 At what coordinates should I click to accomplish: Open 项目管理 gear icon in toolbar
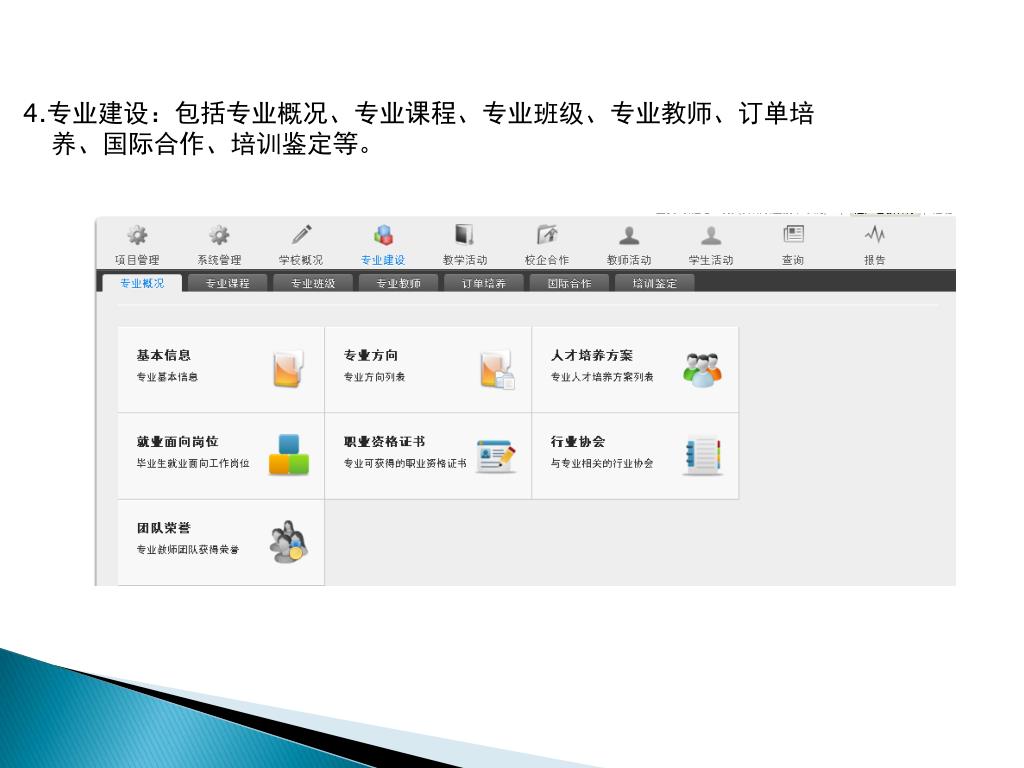[x=137, y=234]
